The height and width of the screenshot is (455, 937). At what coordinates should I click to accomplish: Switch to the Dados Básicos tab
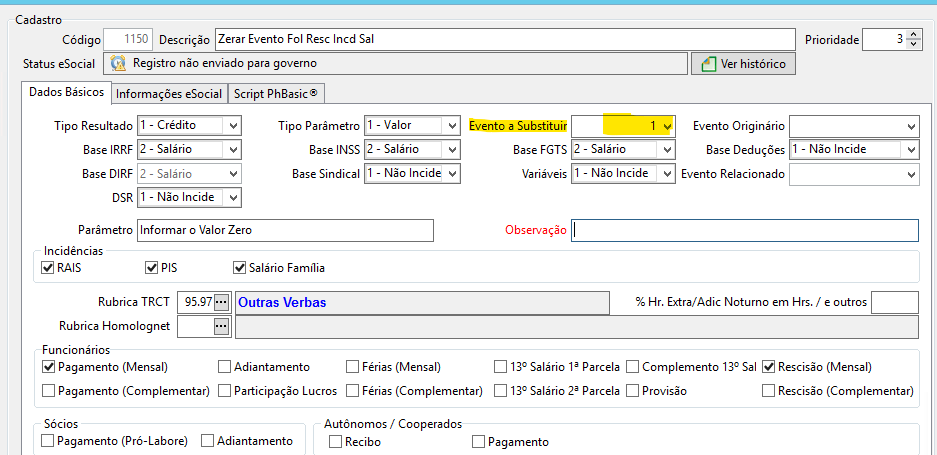(66, 93)
